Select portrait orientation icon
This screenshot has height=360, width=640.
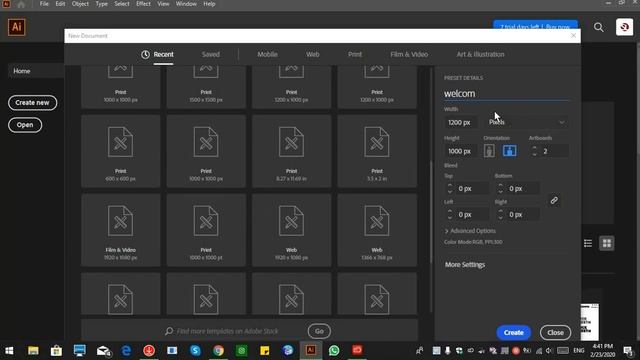click(489, 151)
